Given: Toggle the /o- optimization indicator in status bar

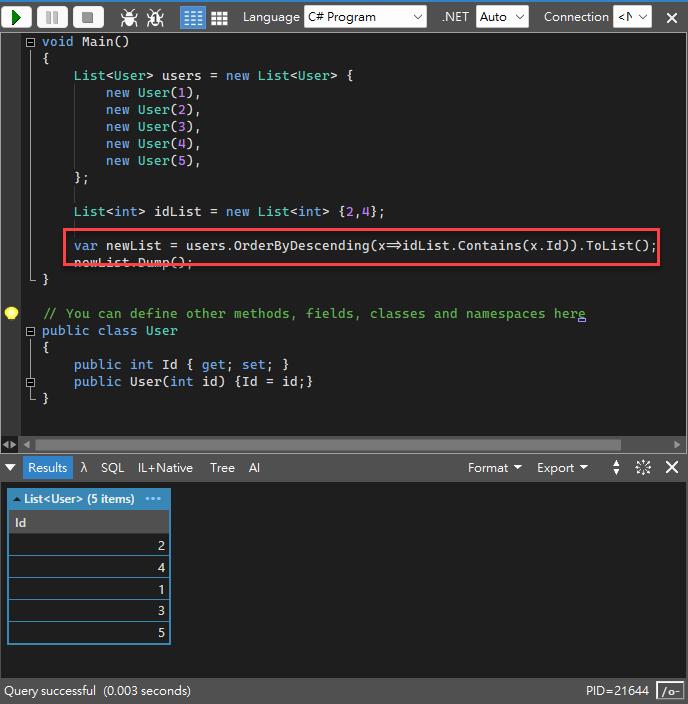Looking at the screenshot, I should [670, 691].
